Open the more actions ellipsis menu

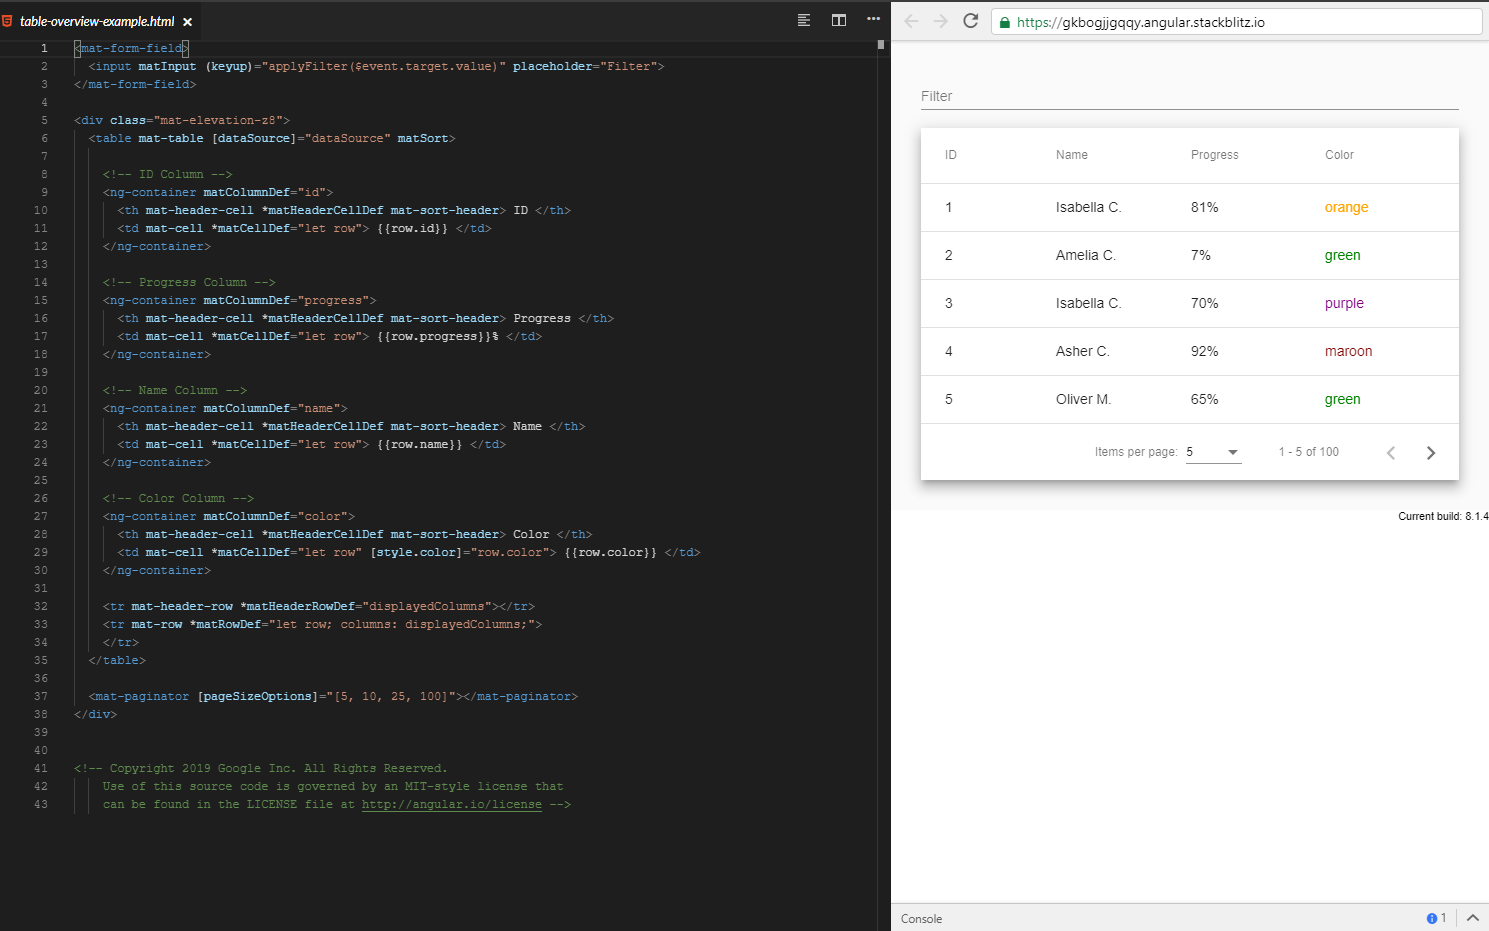[872, 19]
